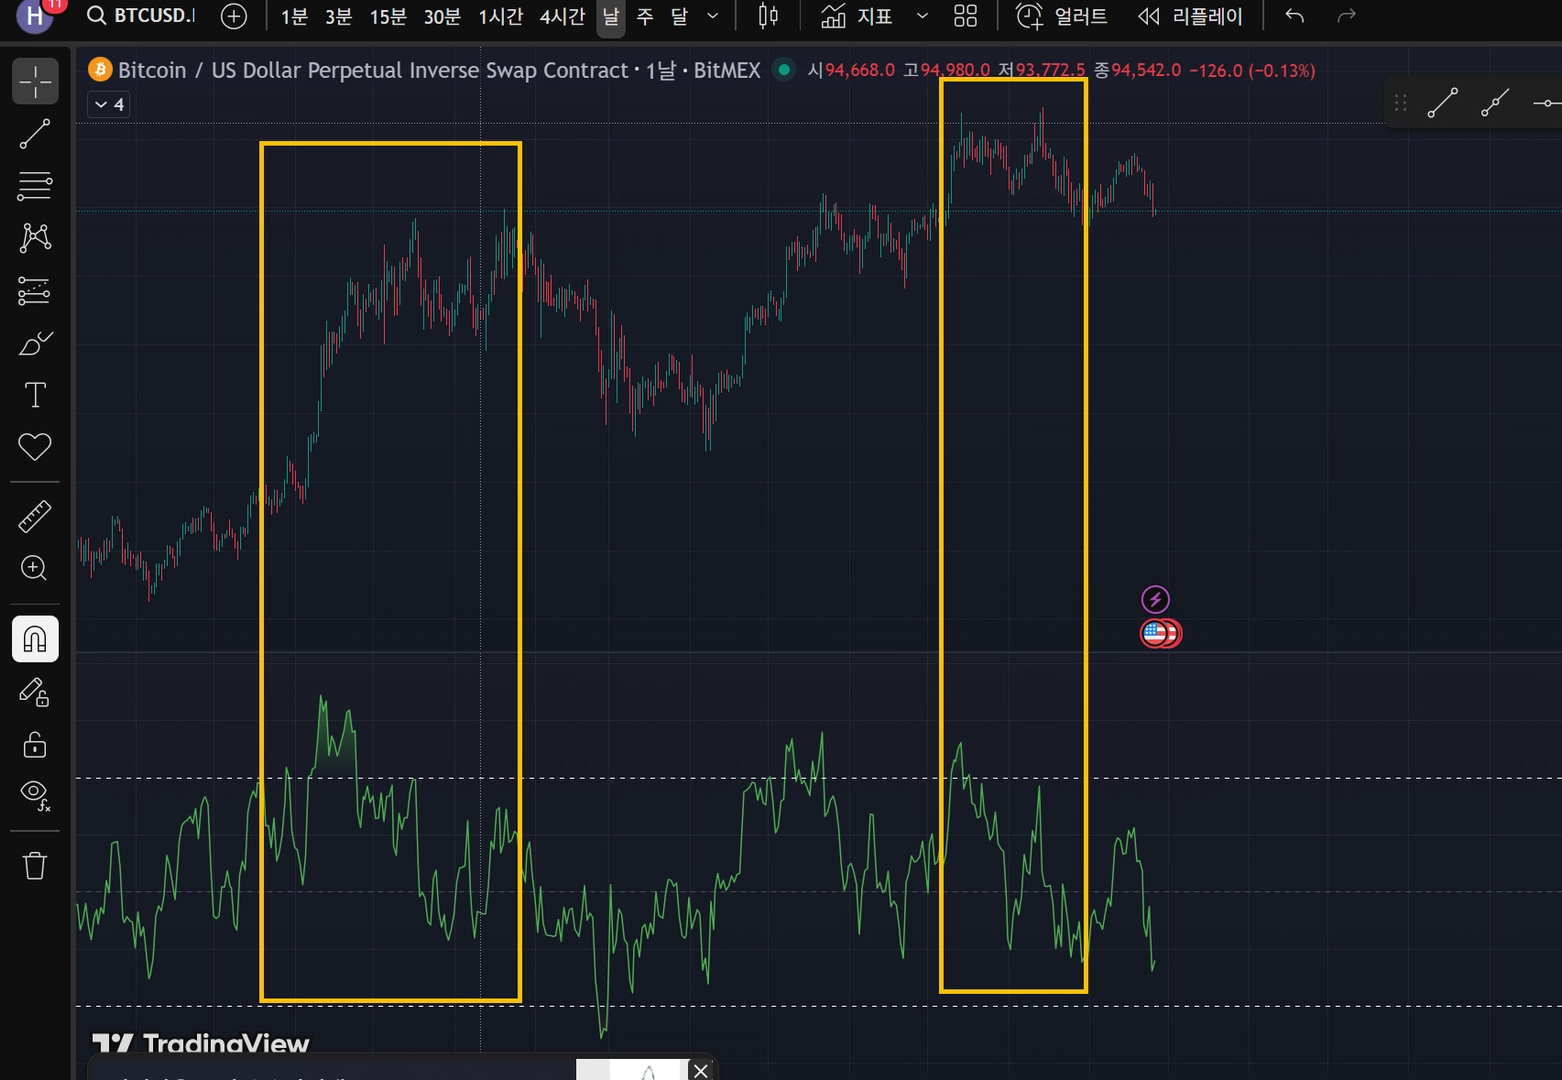Expand indicator templates dropdown arrow

click(922, 16)
